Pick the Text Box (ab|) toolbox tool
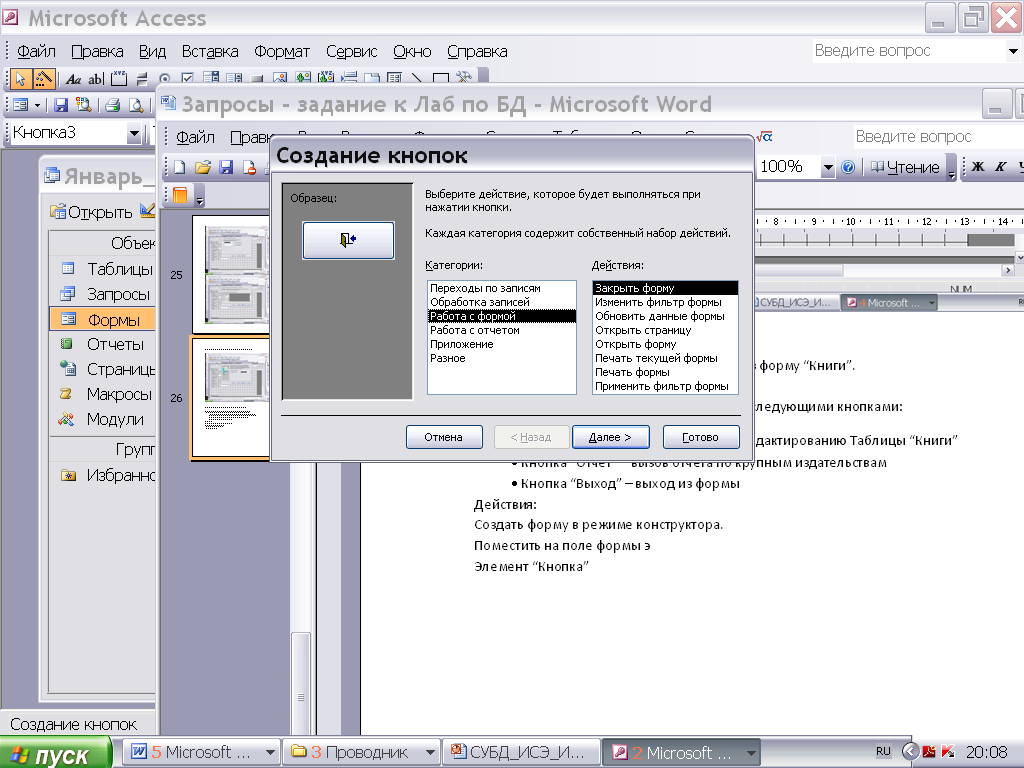 click(96, 80)
